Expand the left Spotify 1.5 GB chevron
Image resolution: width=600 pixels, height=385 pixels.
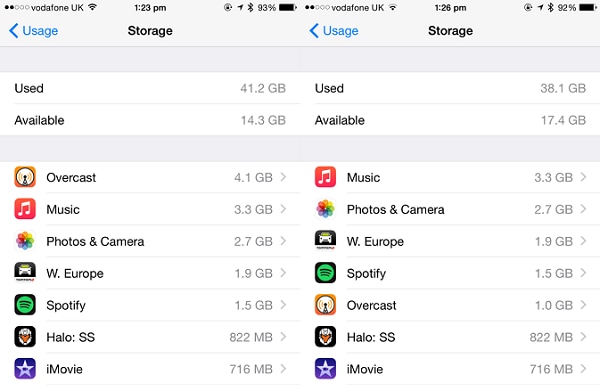pyautogui.click(x=283, y=305)
